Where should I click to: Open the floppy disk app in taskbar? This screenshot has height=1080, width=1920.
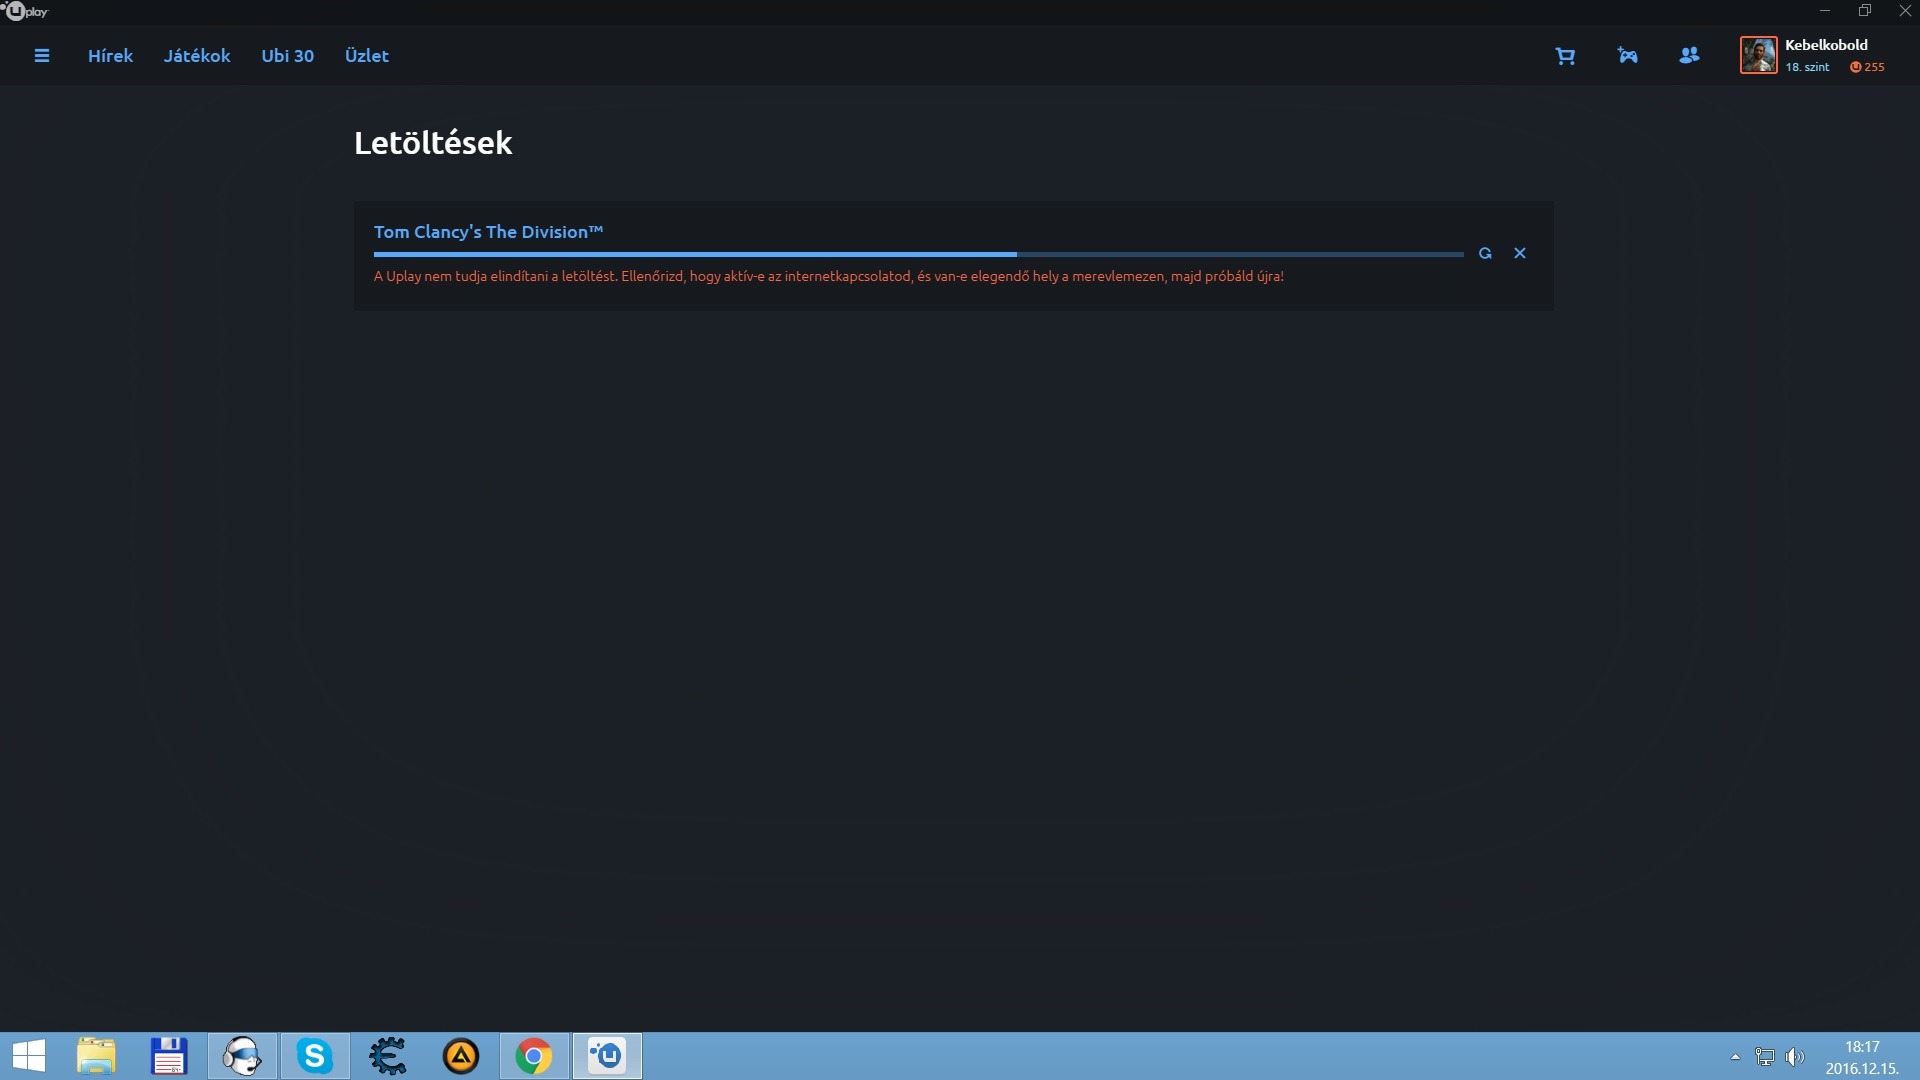(169, 1056)
